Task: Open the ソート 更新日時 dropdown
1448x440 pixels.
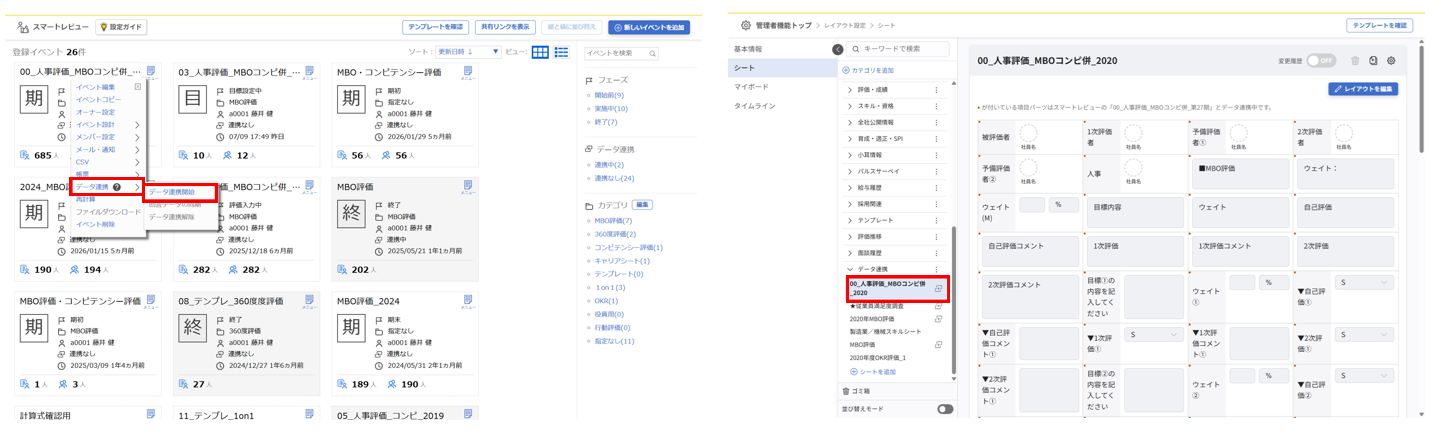Action: [468, 52]
